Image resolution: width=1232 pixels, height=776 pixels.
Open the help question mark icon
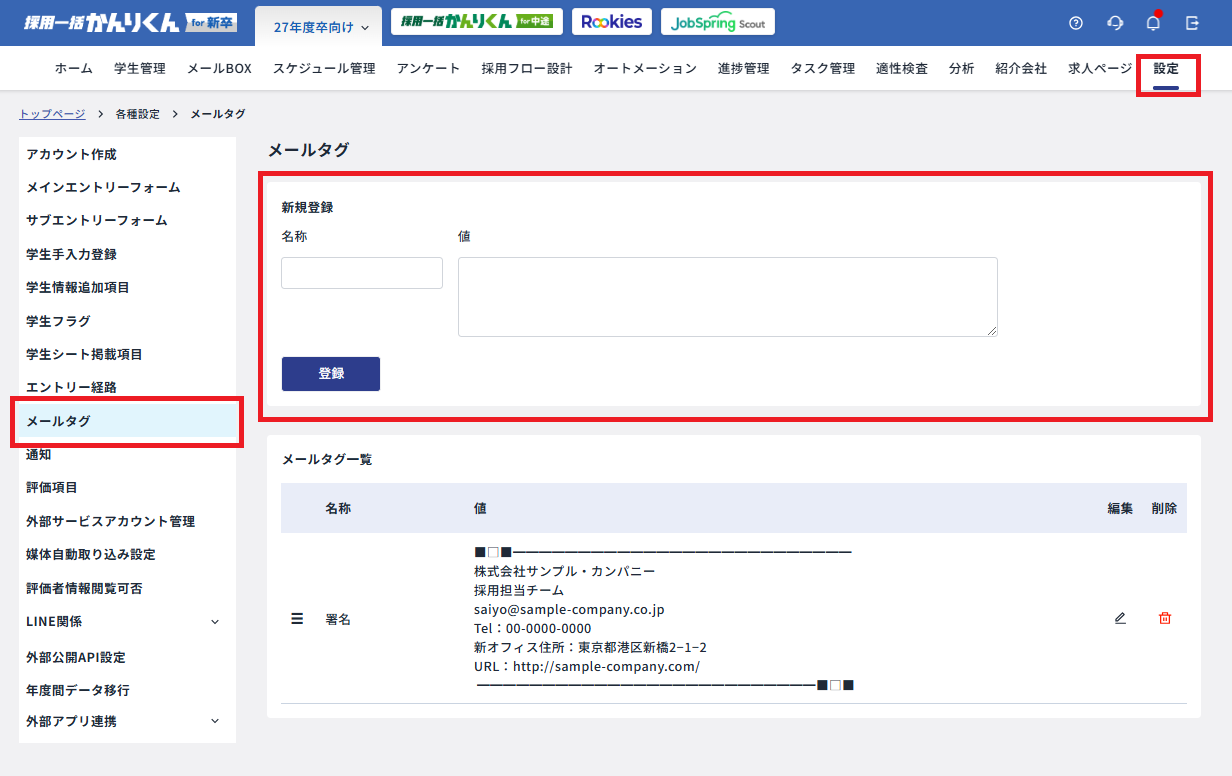(x=1076, y=23)
